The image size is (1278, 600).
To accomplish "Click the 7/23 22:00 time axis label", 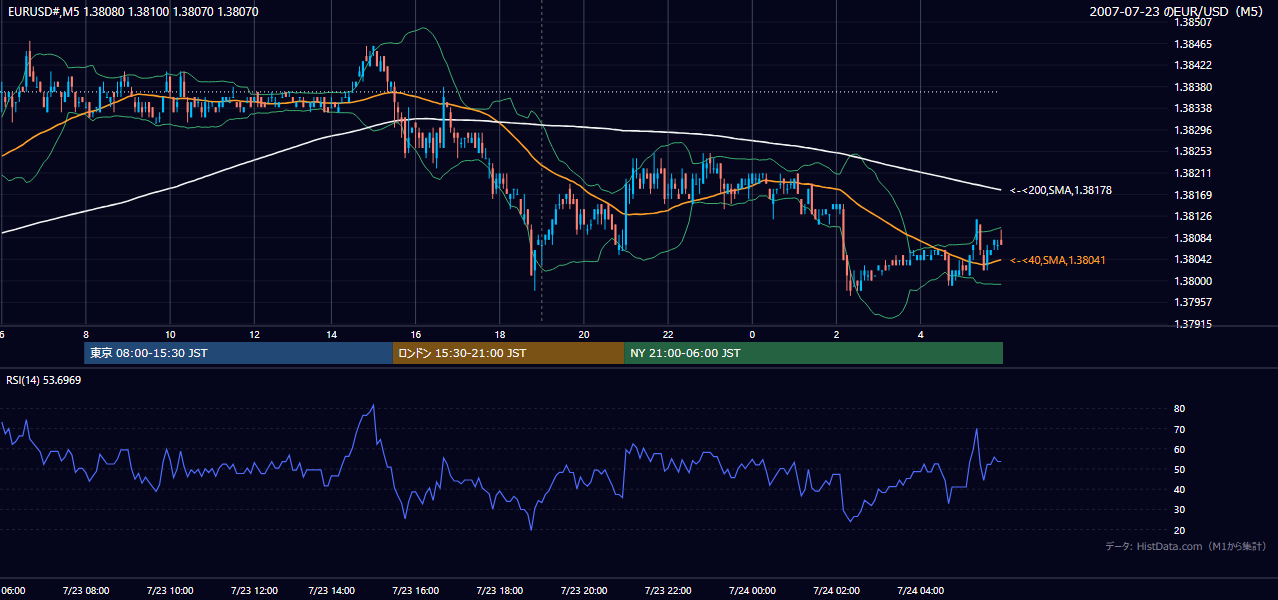I will 668,591.
